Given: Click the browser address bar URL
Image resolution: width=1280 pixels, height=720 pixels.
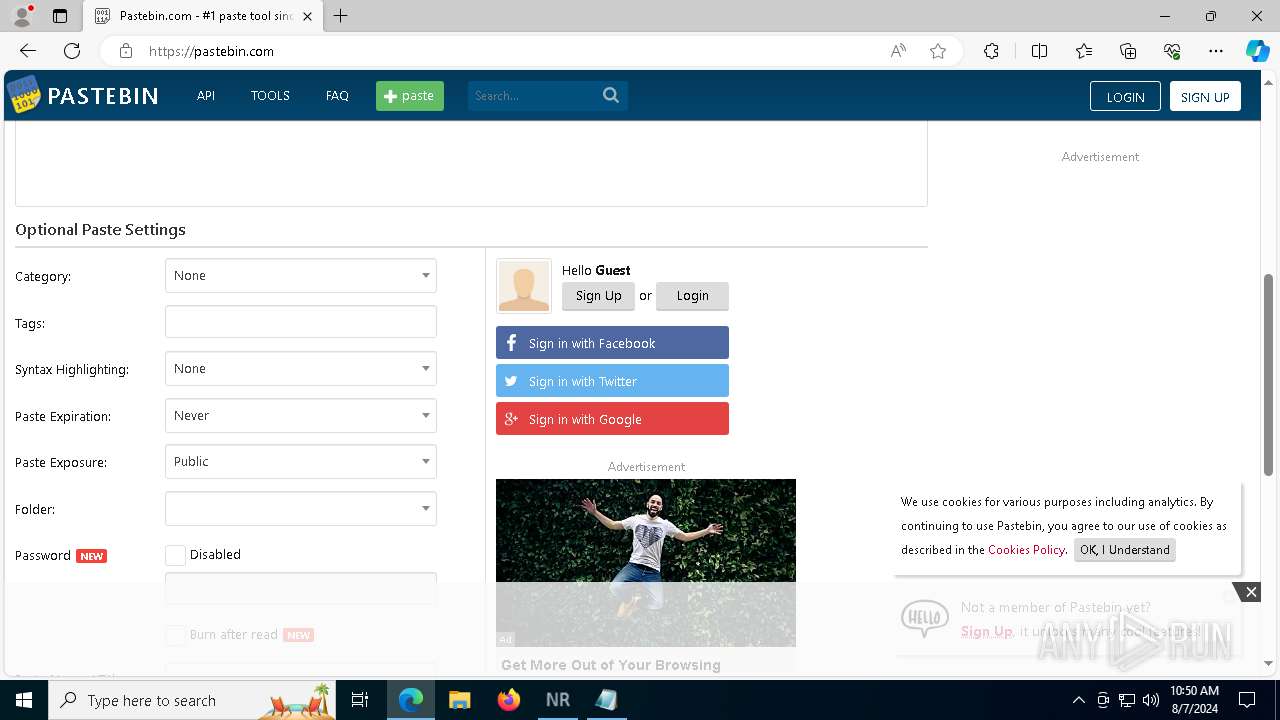Looking at the screenshot, I should (x=211, y=51).
